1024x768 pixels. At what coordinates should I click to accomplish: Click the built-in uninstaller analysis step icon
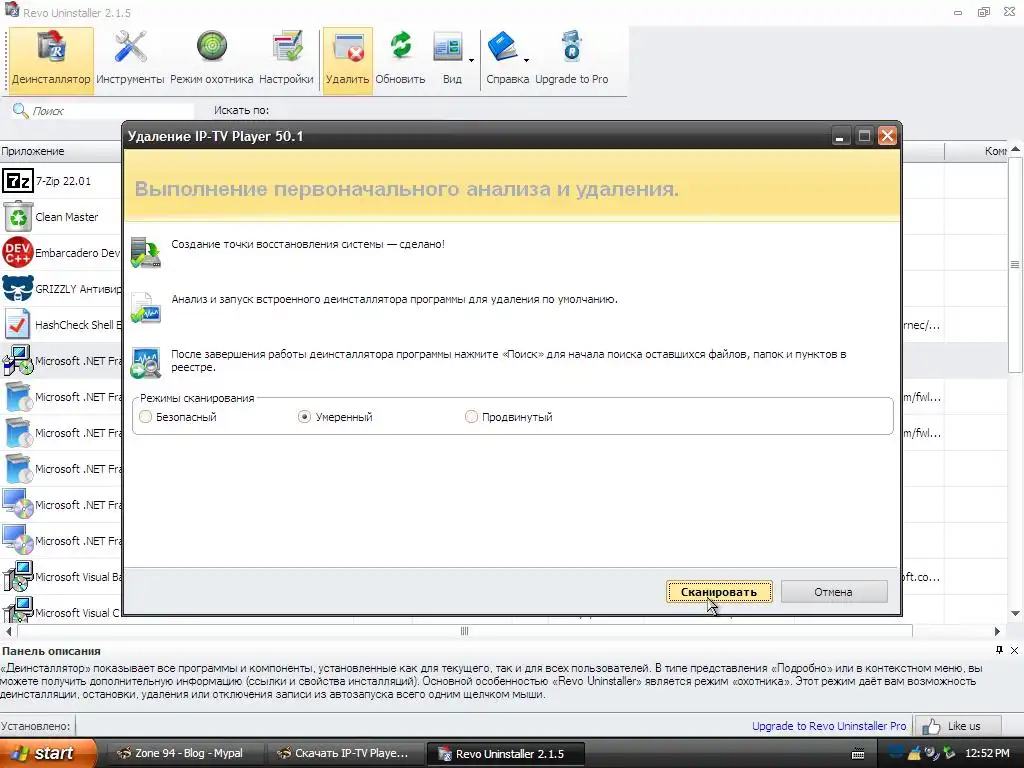[x=146, y=308]
